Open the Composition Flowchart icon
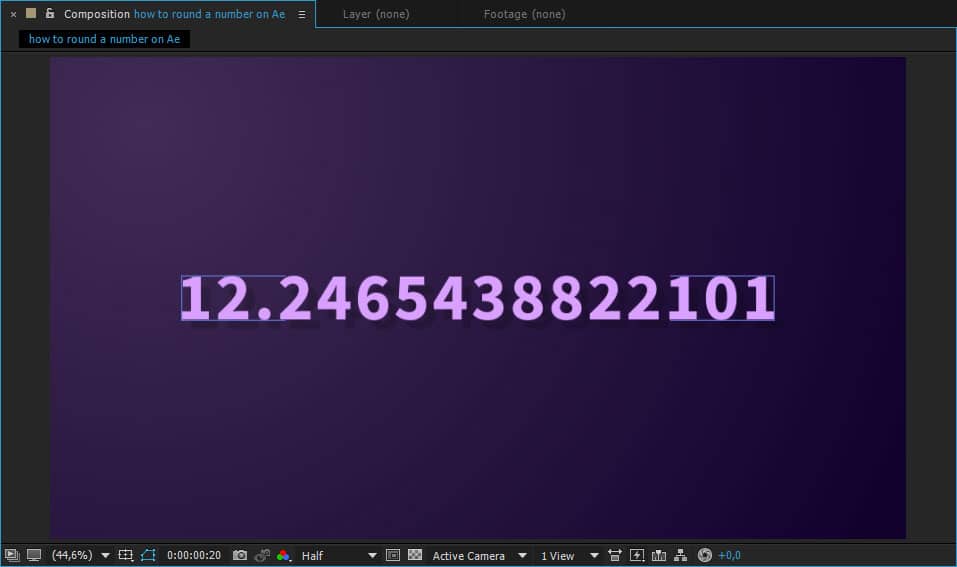This screenshot has height=567, width=957. (681, 555)
